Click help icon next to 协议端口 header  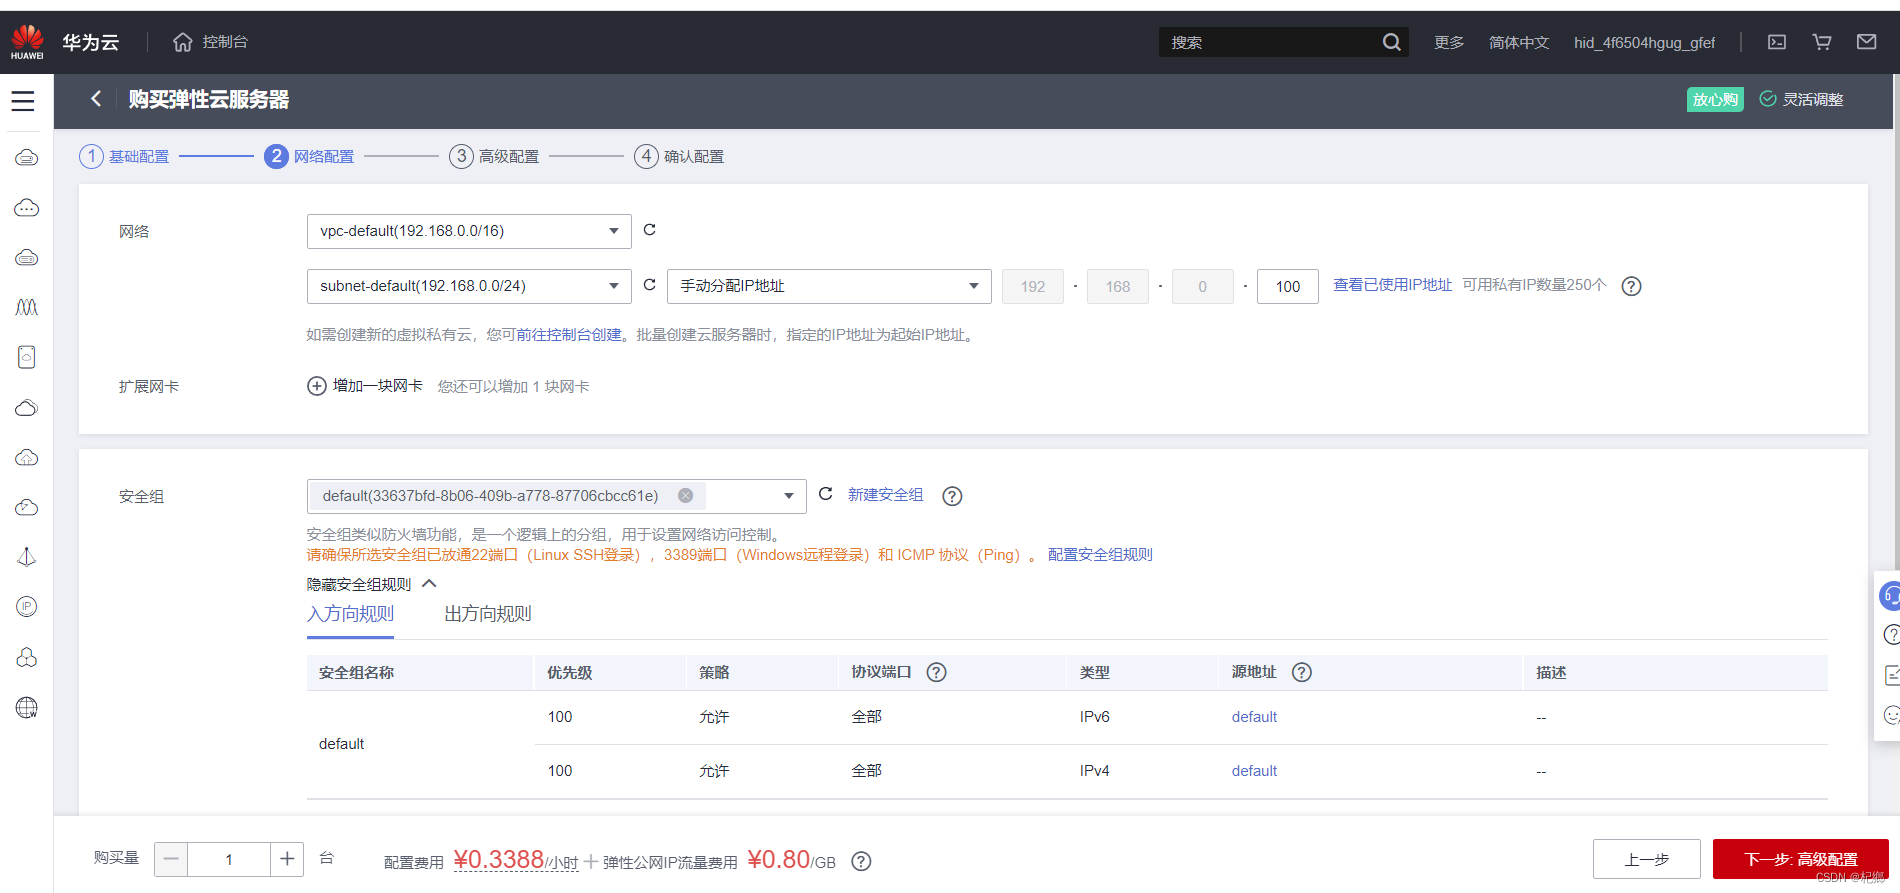click(x=936, y=672)
